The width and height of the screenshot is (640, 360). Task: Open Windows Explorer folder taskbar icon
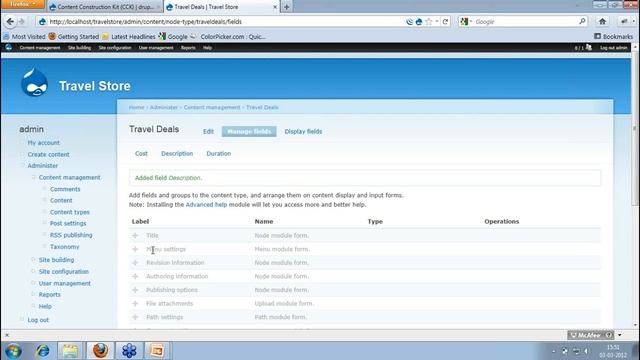pos(70,351)
